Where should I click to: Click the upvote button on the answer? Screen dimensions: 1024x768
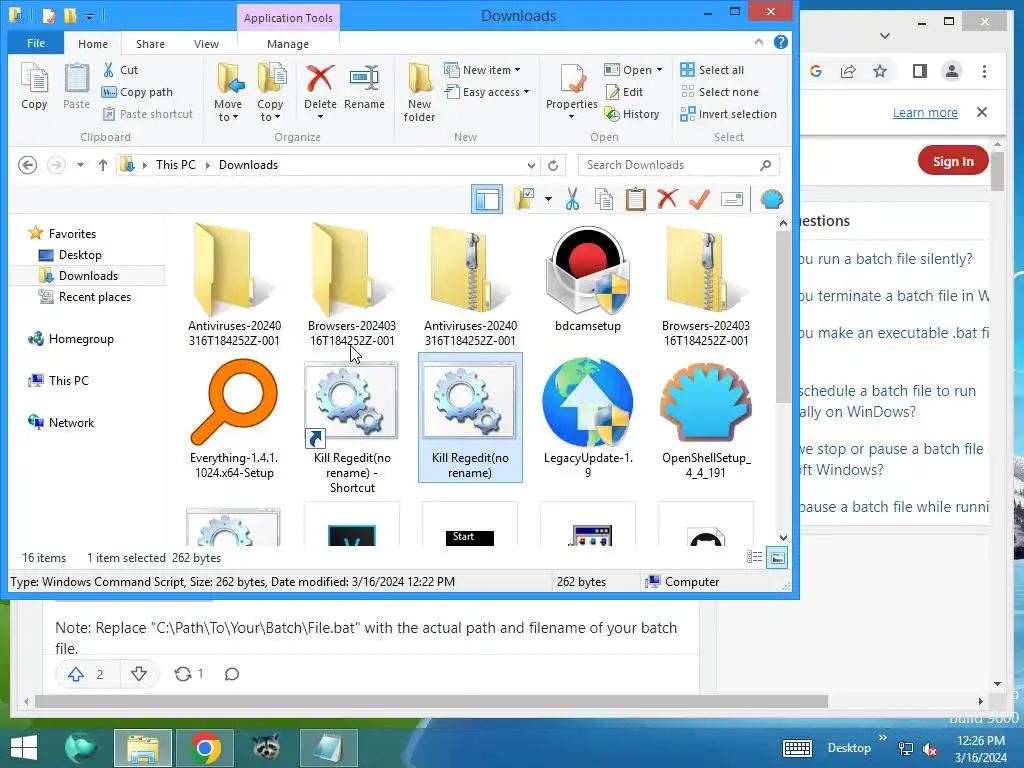(76, 674)
